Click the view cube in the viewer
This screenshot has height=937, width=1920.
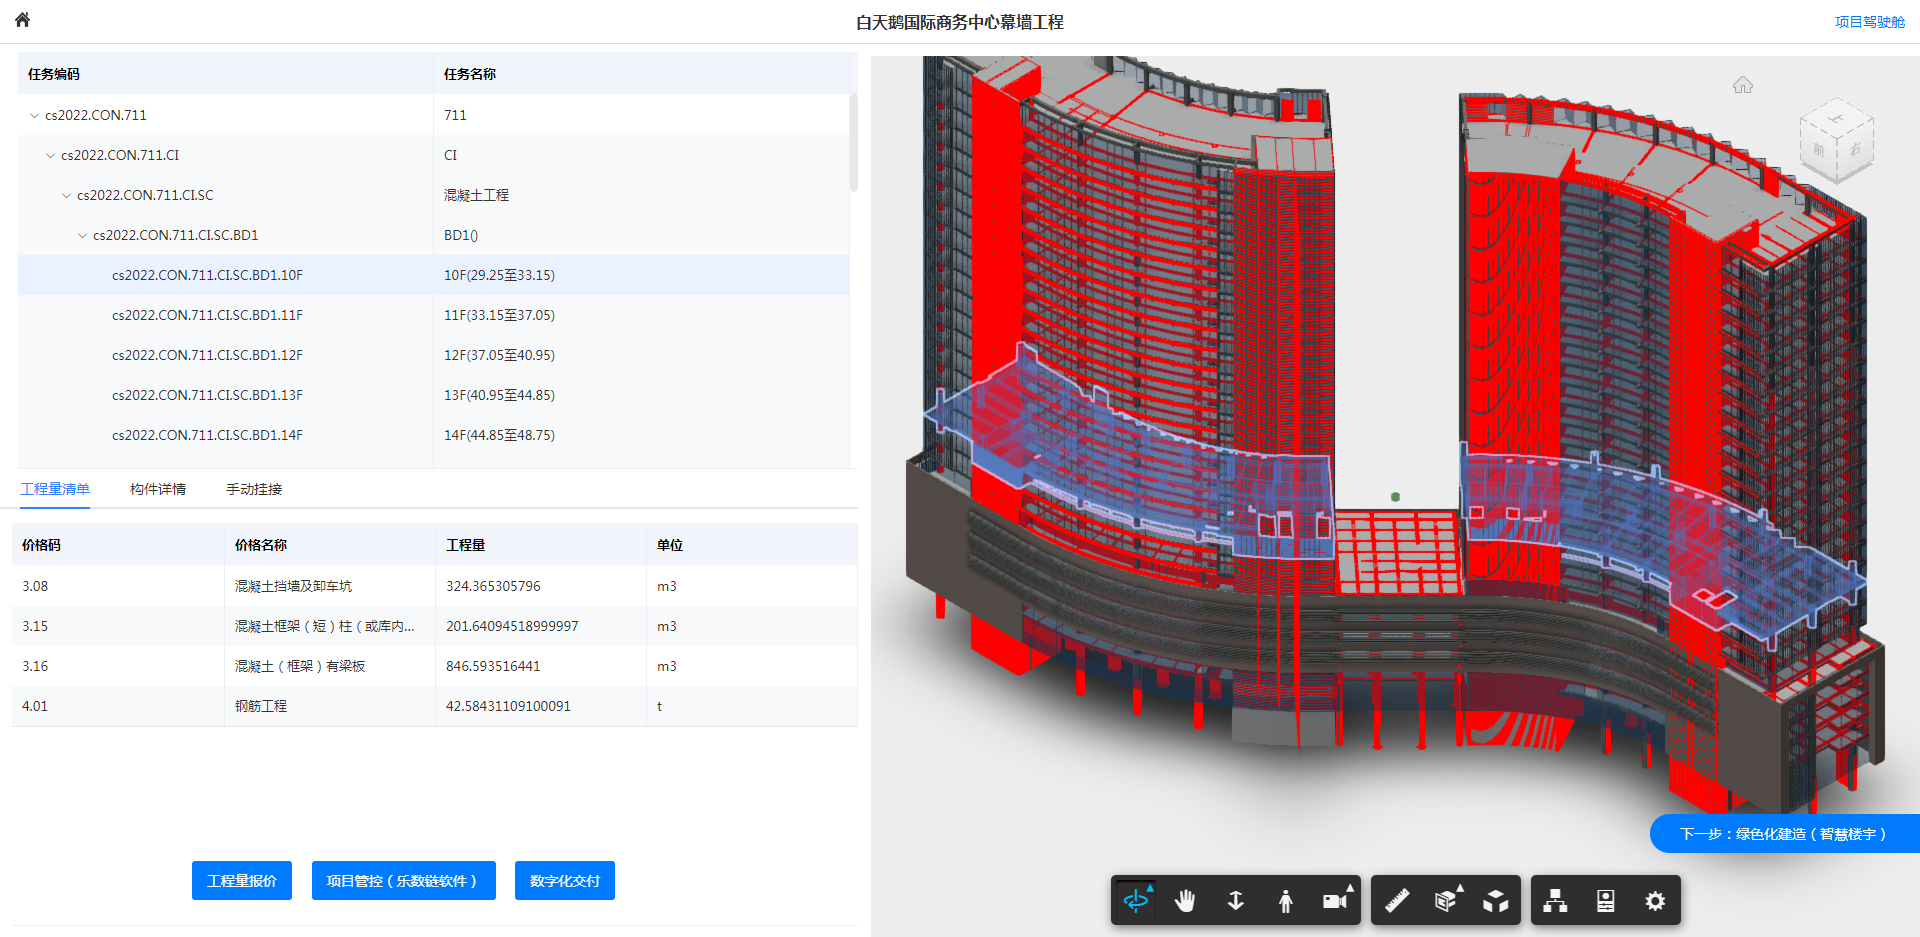coord(1837,140)
